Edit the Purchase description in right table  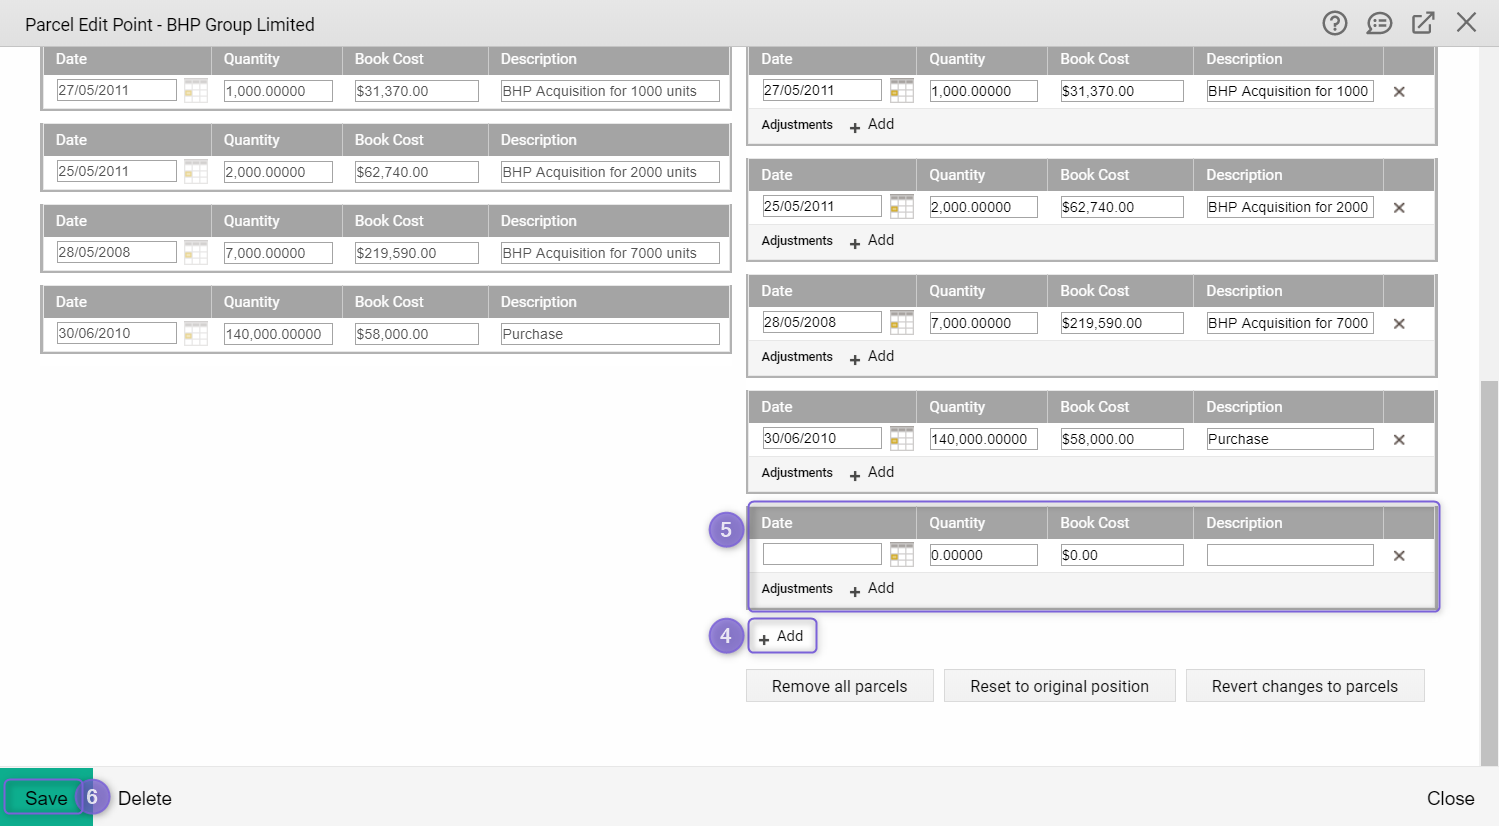click(x=1290, y=439)
